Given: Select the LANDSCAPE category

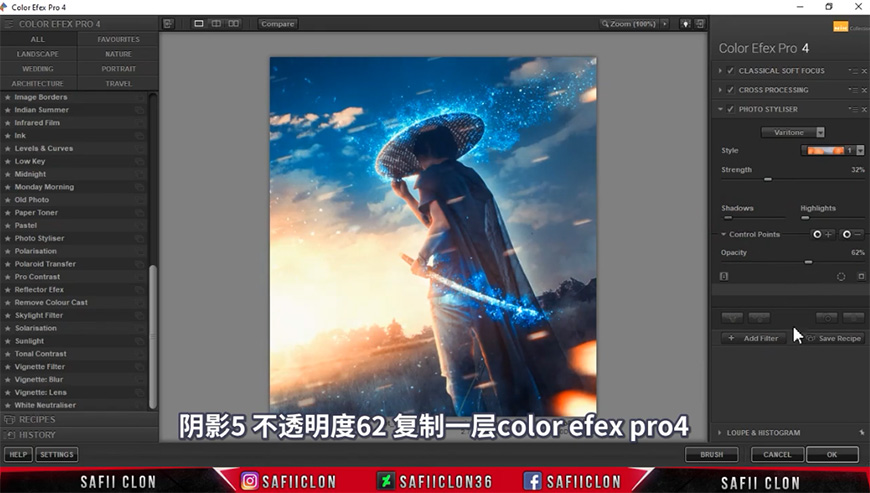Looking at the screenshot, I should pyautogui.click(x=38, y=54).
